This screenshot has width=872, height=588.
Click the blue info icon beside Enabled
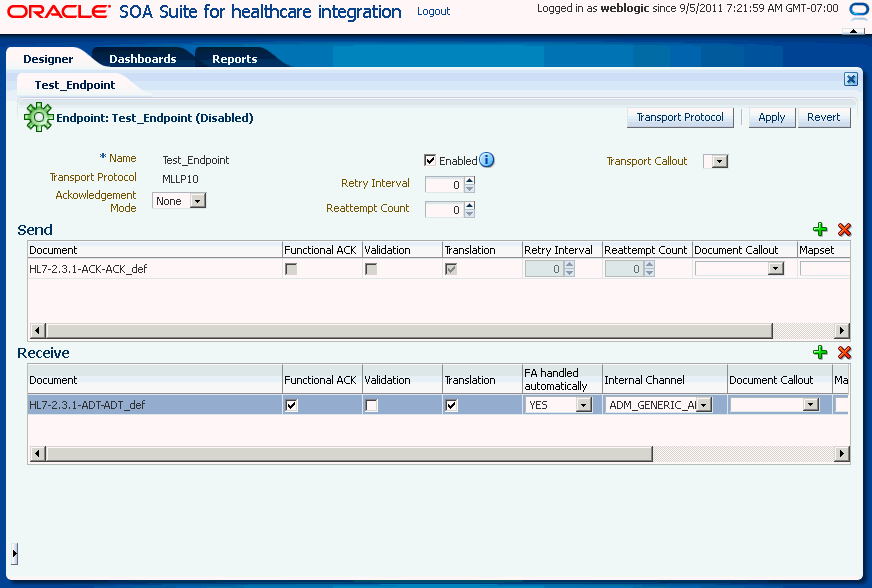click(487, 160)
